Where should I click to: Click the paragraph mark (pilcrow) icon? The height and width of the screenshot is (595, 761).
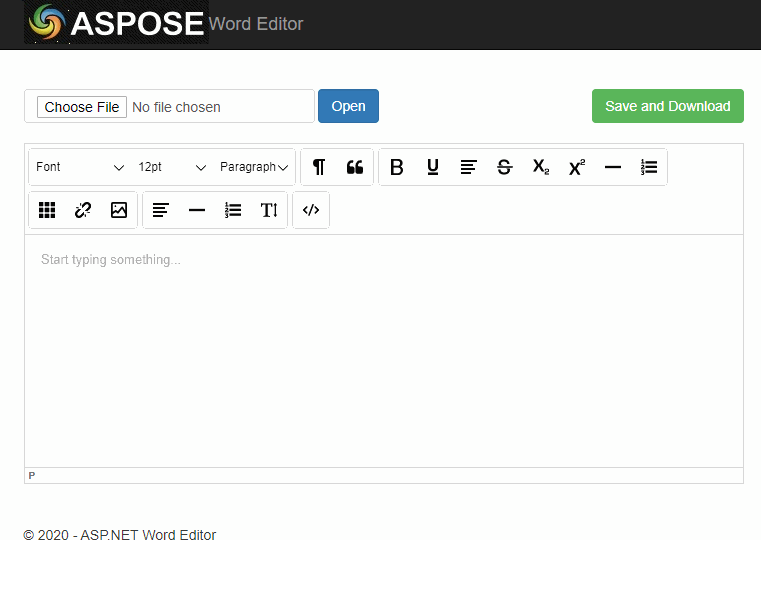coord(319,167)
